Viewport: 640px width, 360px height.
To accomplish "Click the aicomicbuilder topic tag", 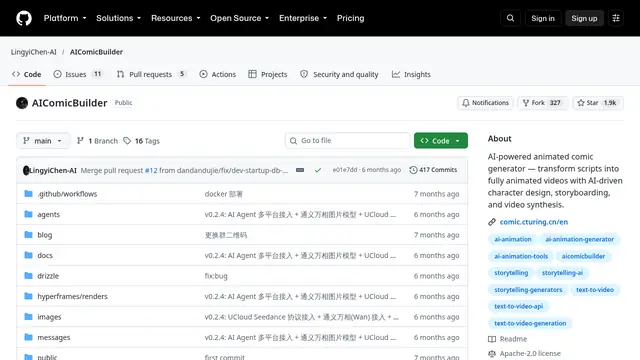I will pyautogui.click(x=583, y=256).
